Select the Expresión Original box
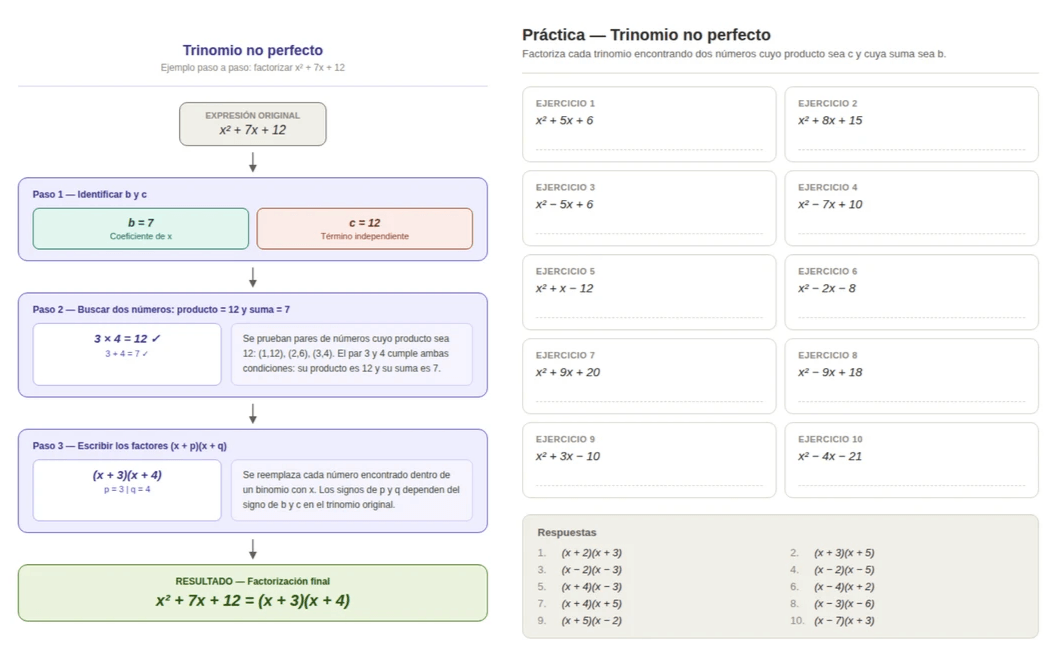Screen dimensions: 1047x647 pos(252,124)
